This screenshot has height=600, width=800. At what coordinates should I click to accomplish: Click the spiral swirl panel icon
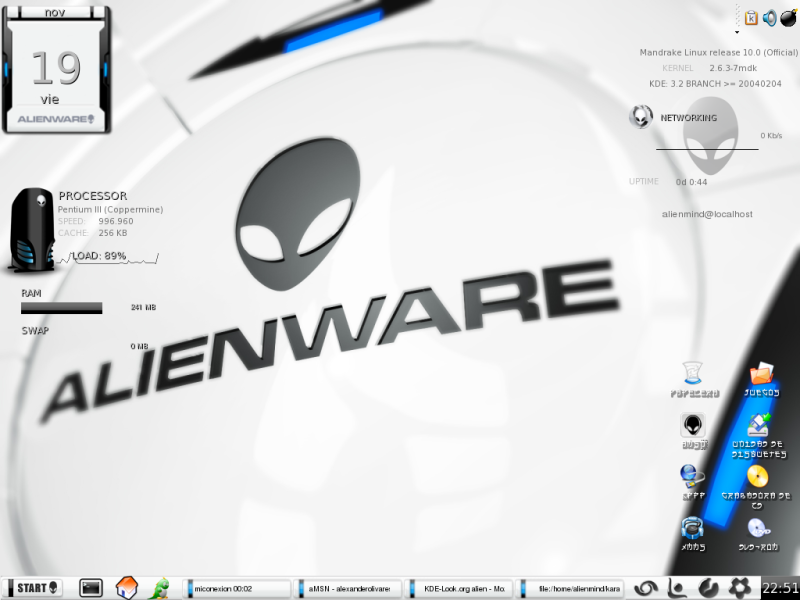(x=645, y=588)
